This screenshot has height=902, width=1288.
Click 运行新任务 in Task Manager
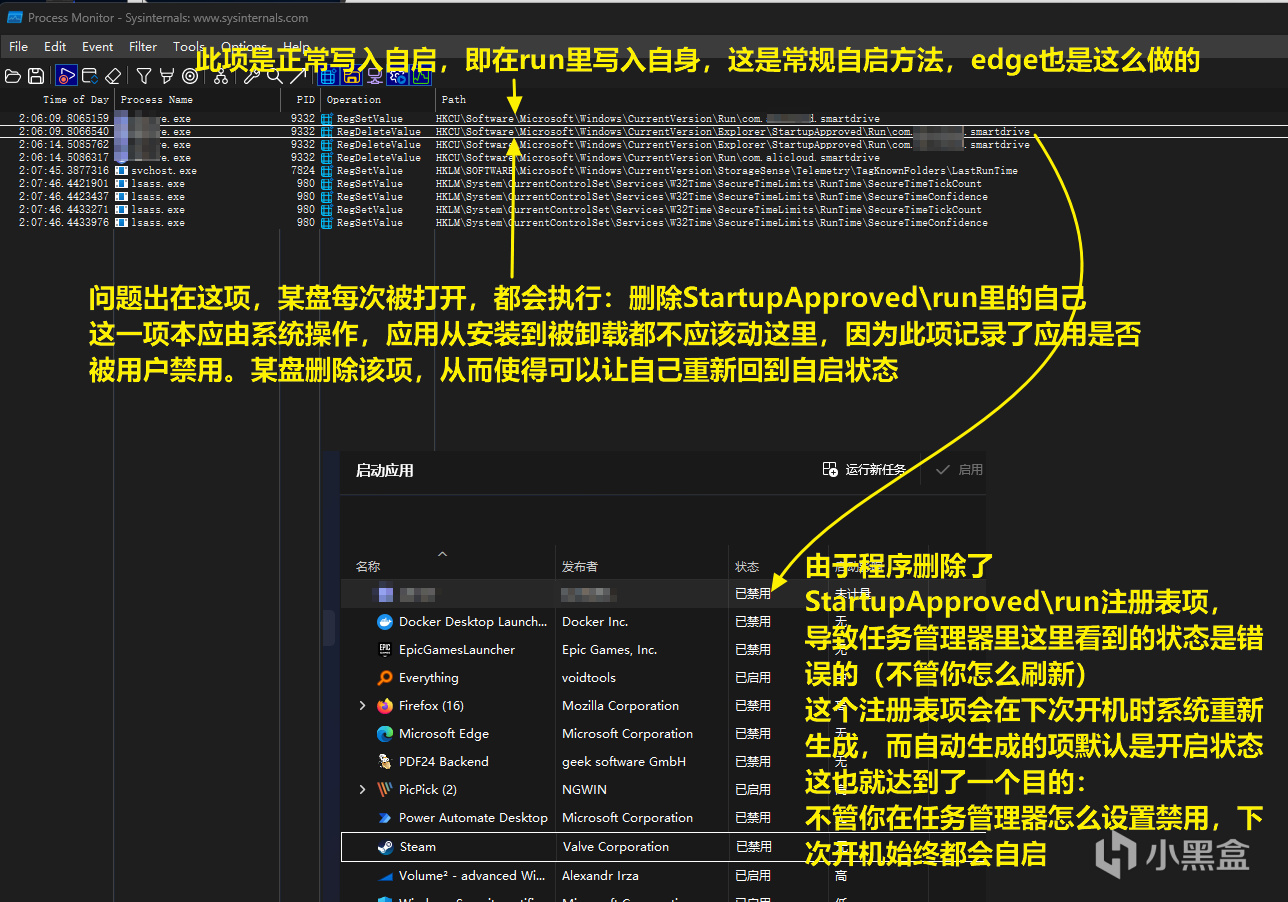pos(864,470)
